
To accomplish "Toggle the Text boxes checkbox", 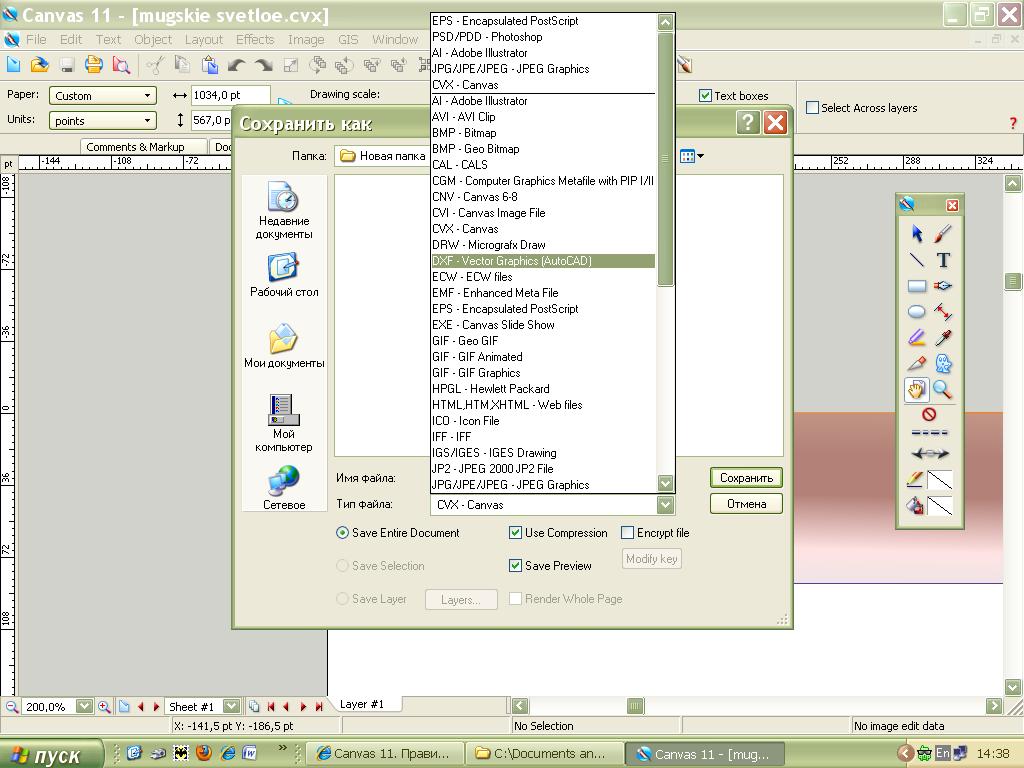I will pyautogui.click(x=705, y=95).
